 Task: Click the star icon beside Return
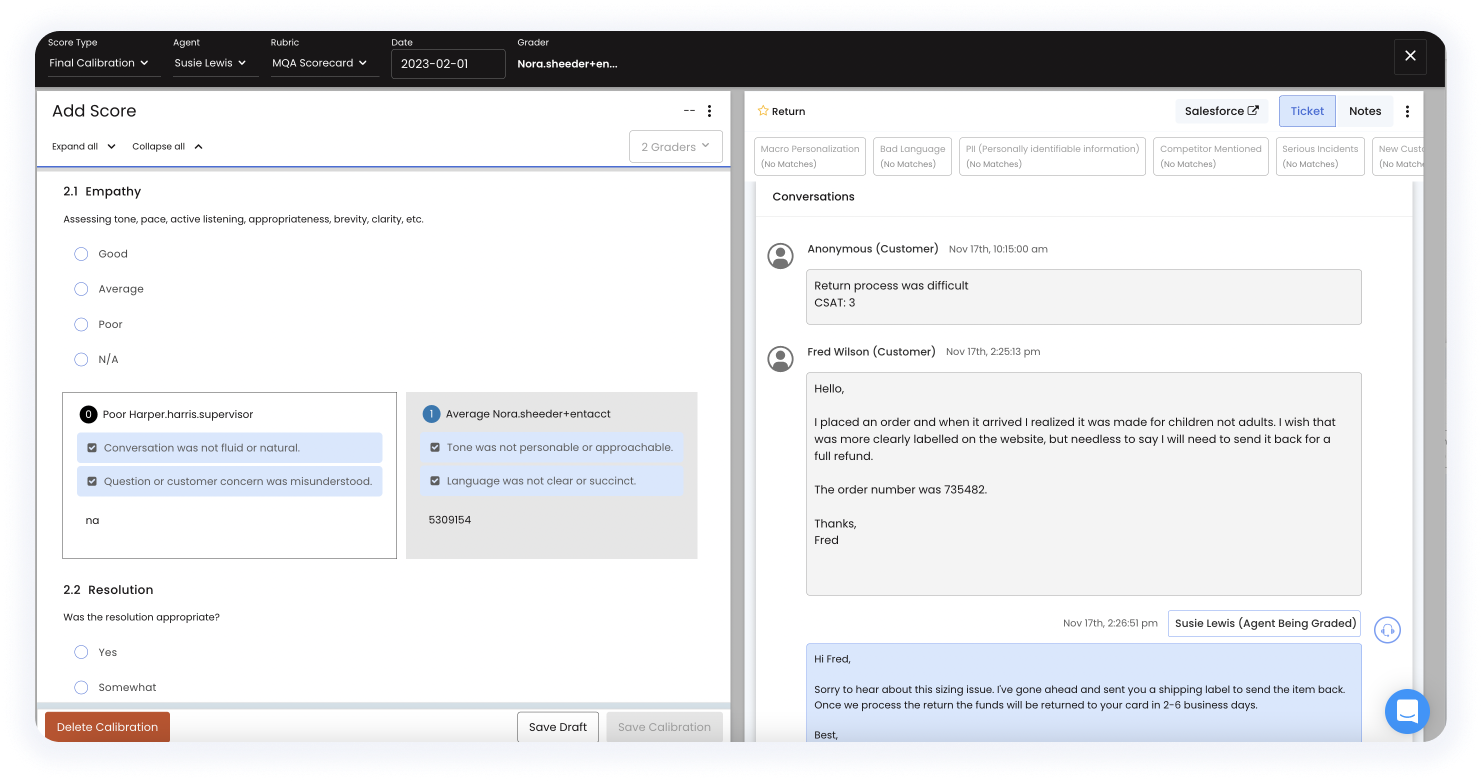[x=762, y=111]
